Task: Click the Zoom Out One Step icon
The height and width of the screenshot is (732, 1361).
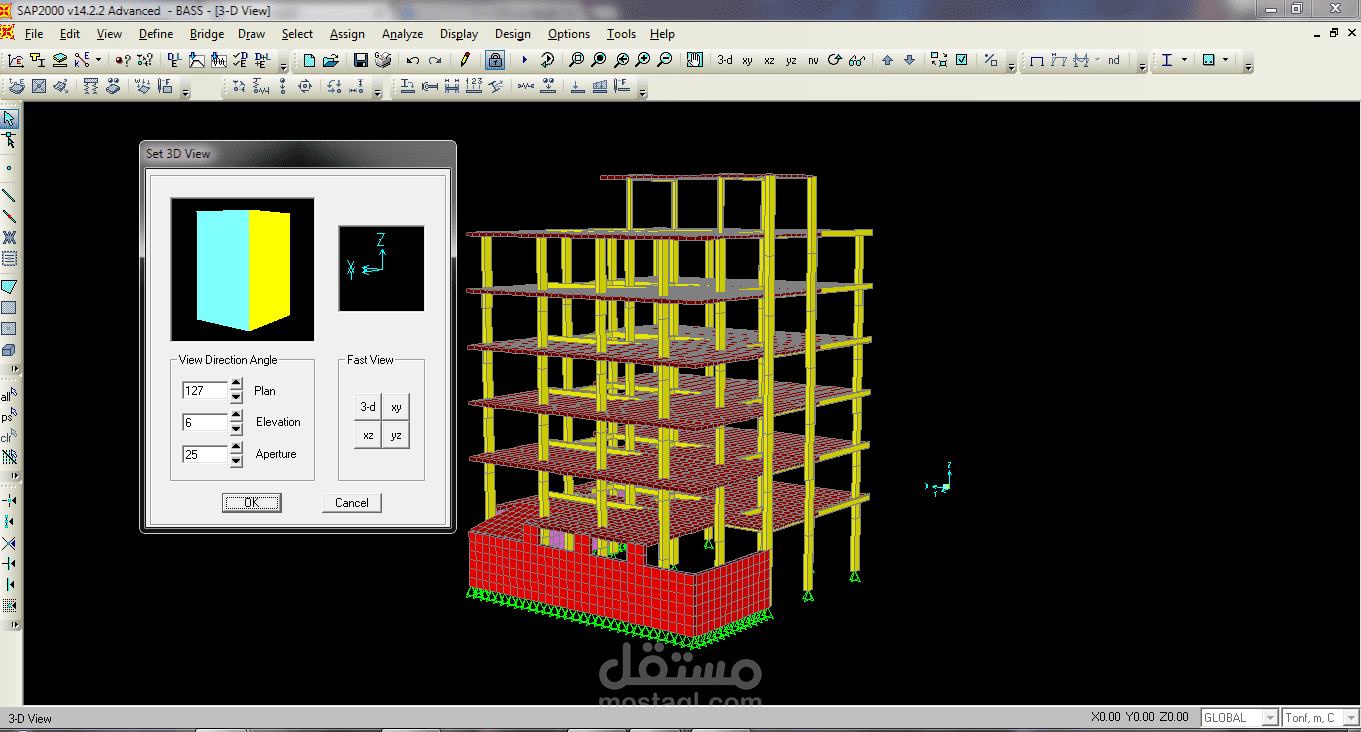Action: (x=665, y=60)
